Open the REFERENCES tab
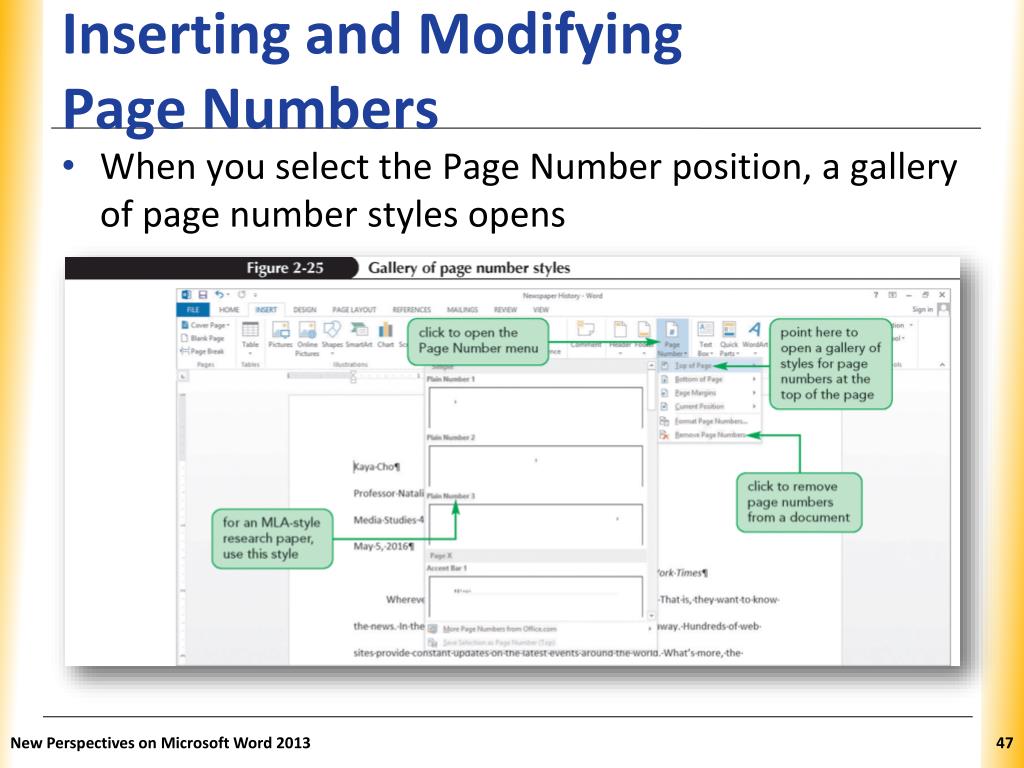 pyautogui.click(x=411, y=310)
